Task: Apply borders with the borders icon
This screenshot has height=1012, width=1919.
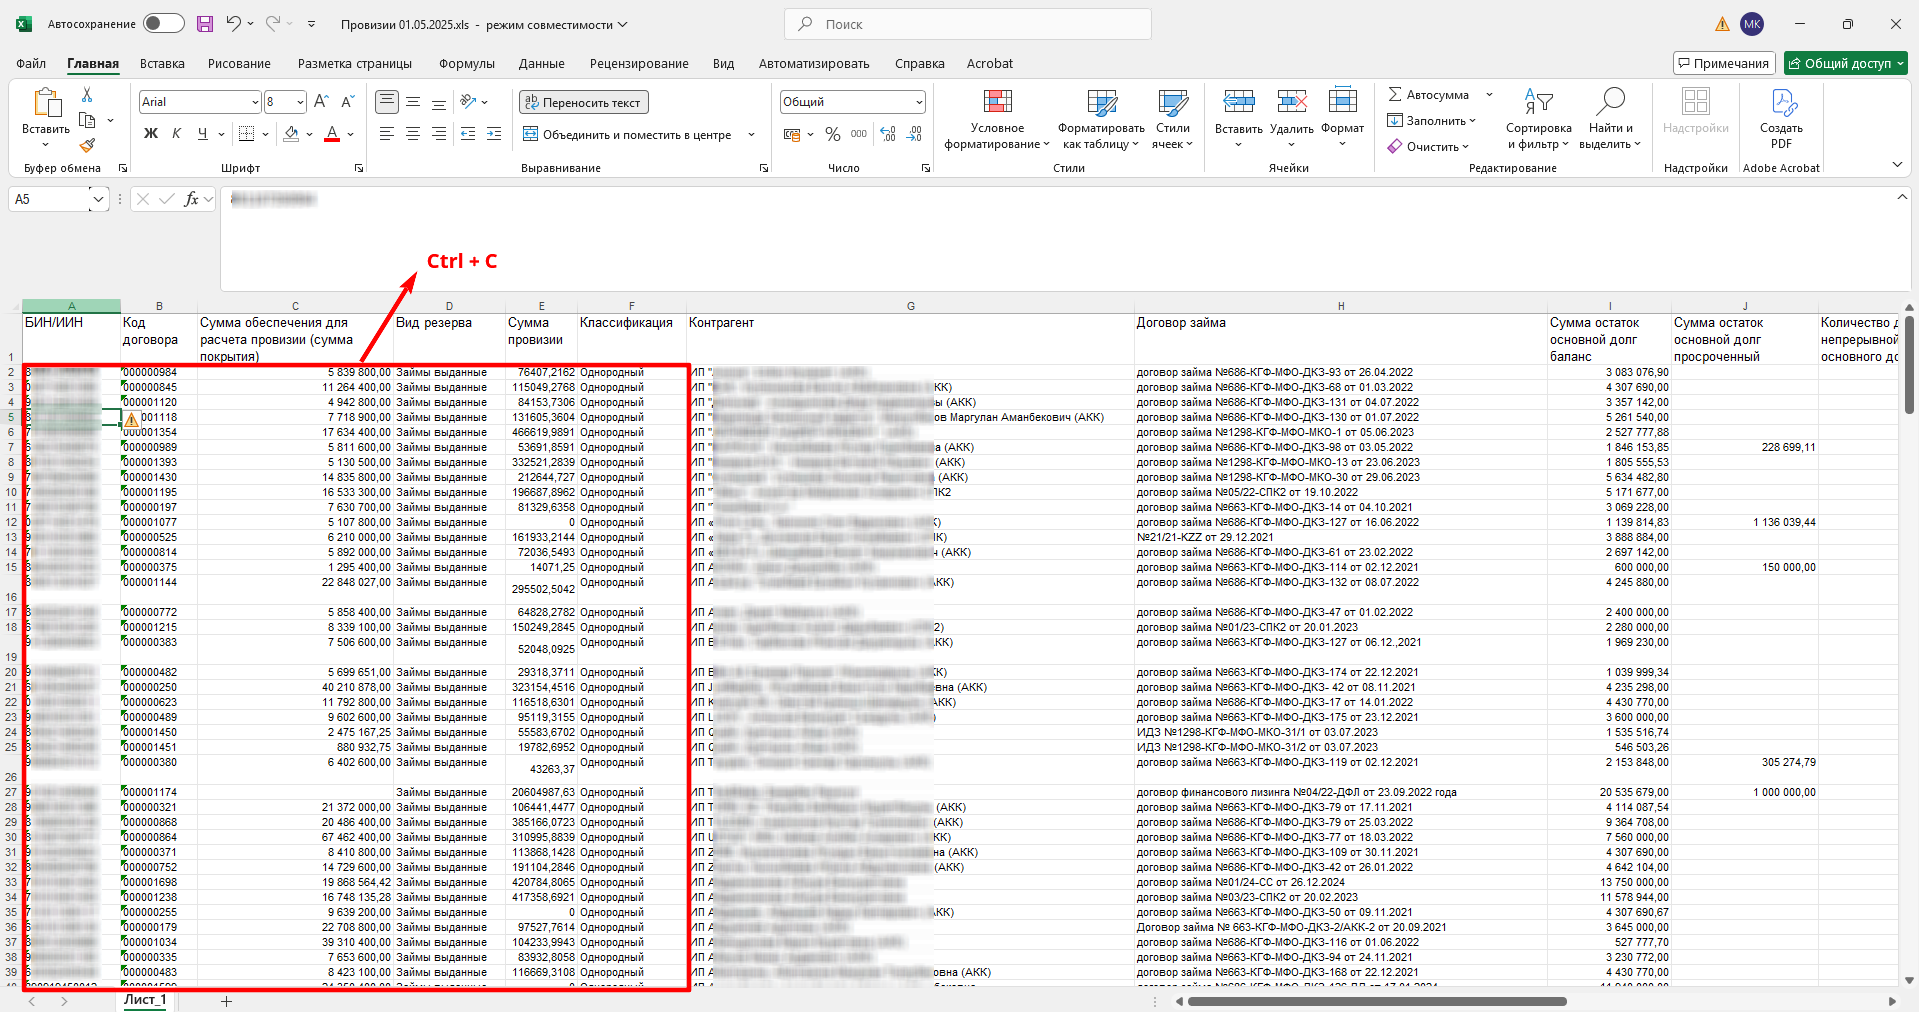Action: coord(246,134)
